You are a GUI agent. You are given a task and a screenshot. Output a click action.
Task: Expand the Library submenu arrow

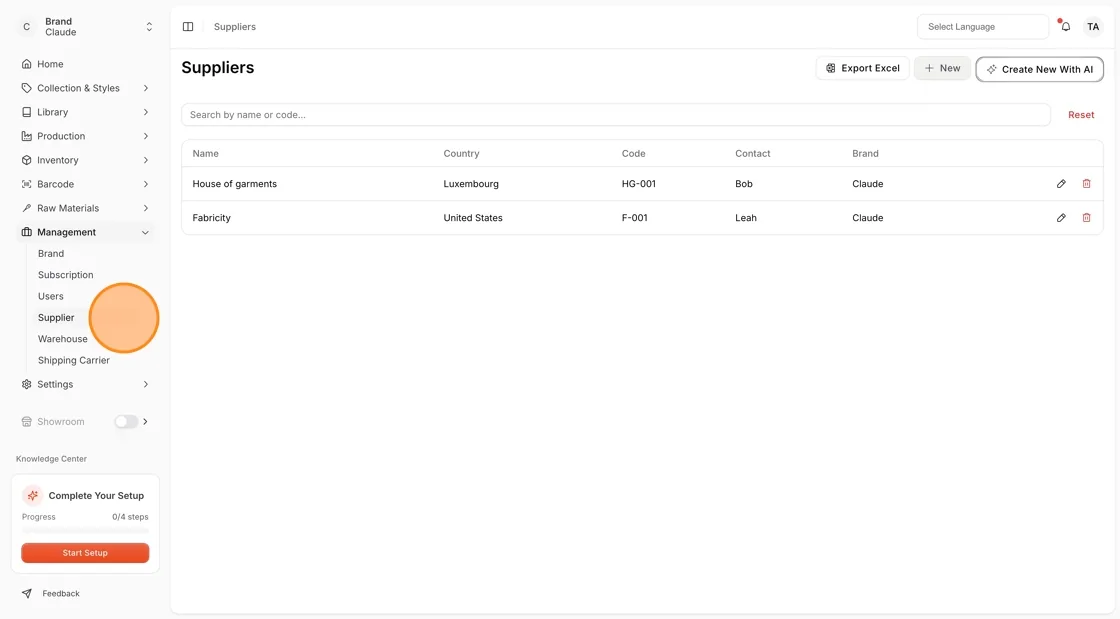pyautogui.click(x=146, y=112)
